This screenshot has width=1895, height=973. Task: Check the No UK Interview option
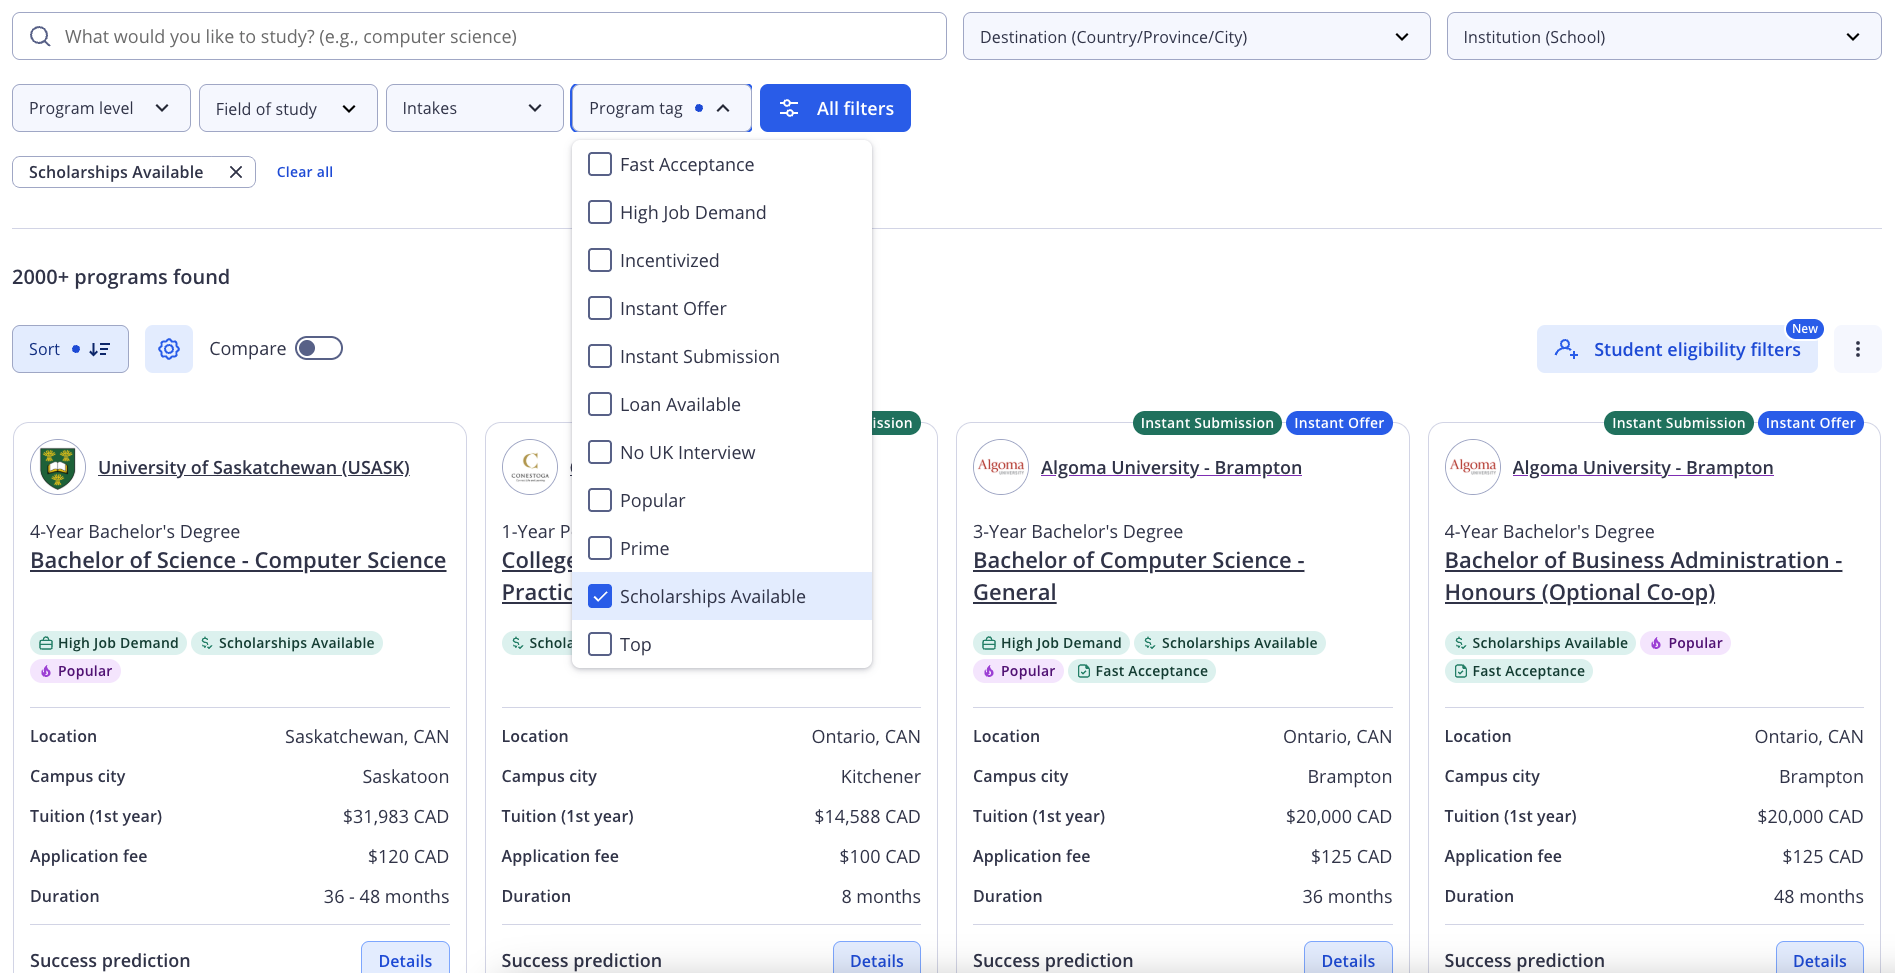600,452
